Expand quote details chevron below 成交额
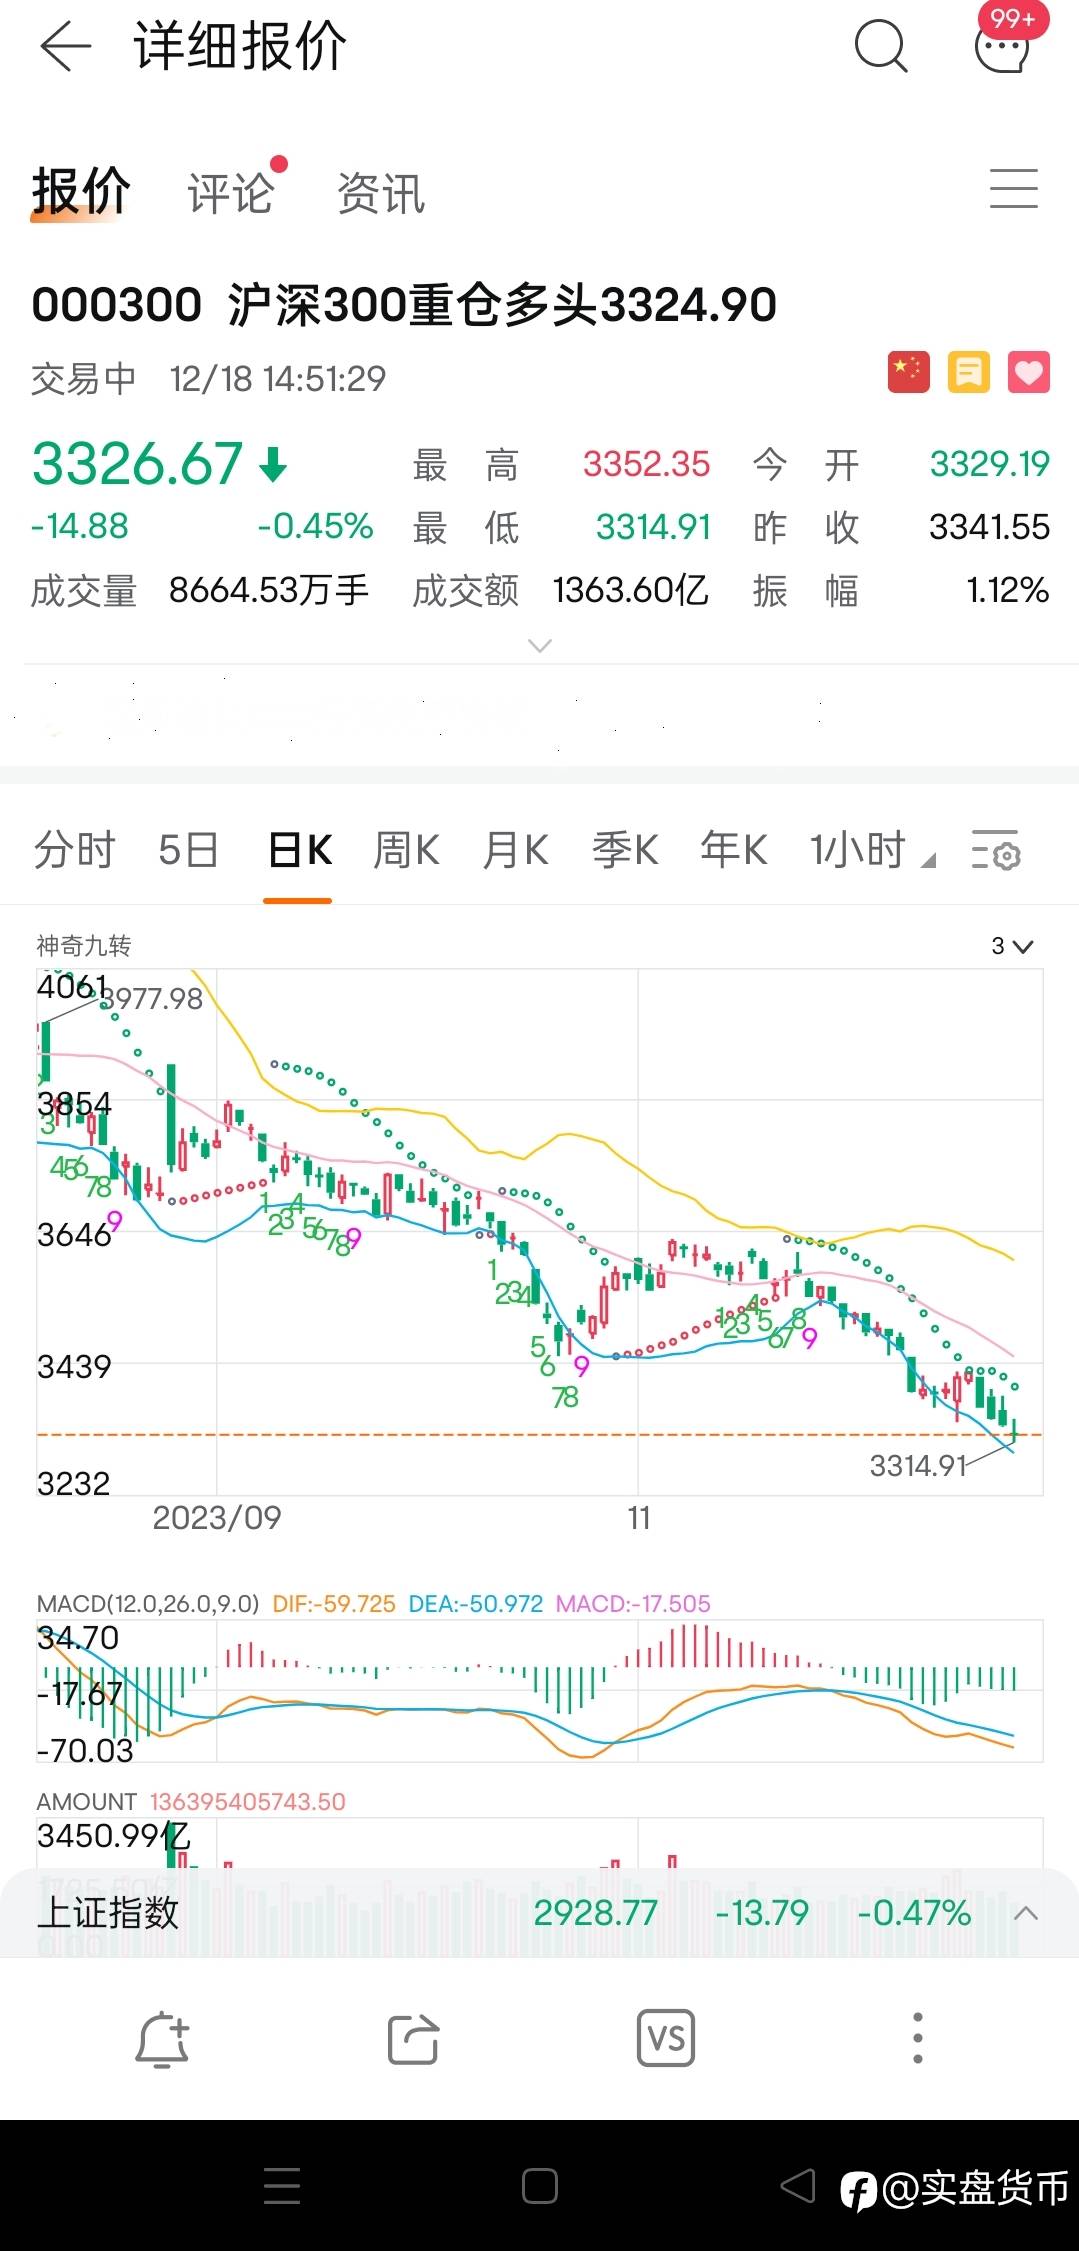This screenshot has height=2251, width=1079. click(x=539, y=646)
